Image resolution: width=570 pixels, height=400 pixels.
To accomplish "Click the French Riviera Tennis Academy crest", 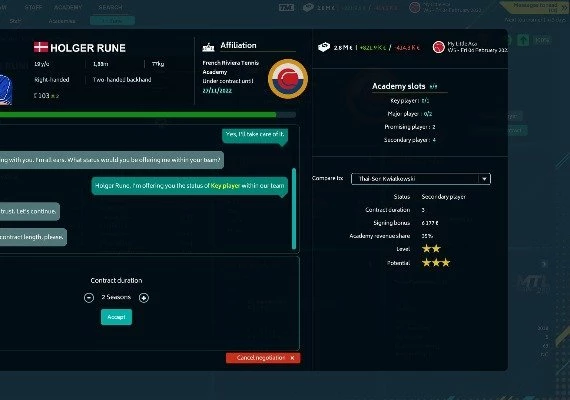I will click(288, 79).
